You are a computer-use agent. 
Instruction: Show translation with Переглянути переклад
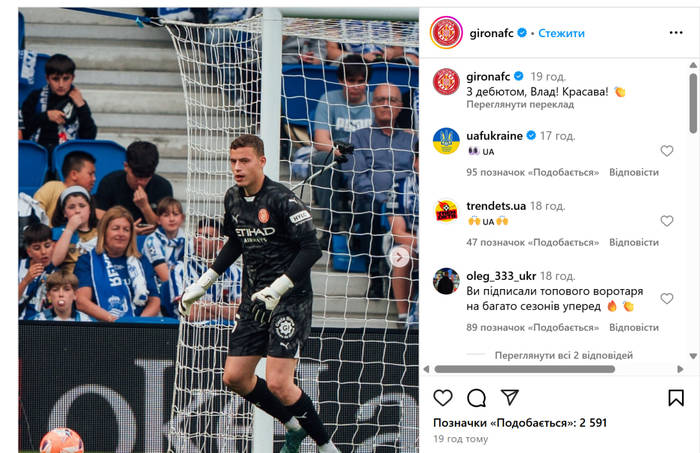520,104
